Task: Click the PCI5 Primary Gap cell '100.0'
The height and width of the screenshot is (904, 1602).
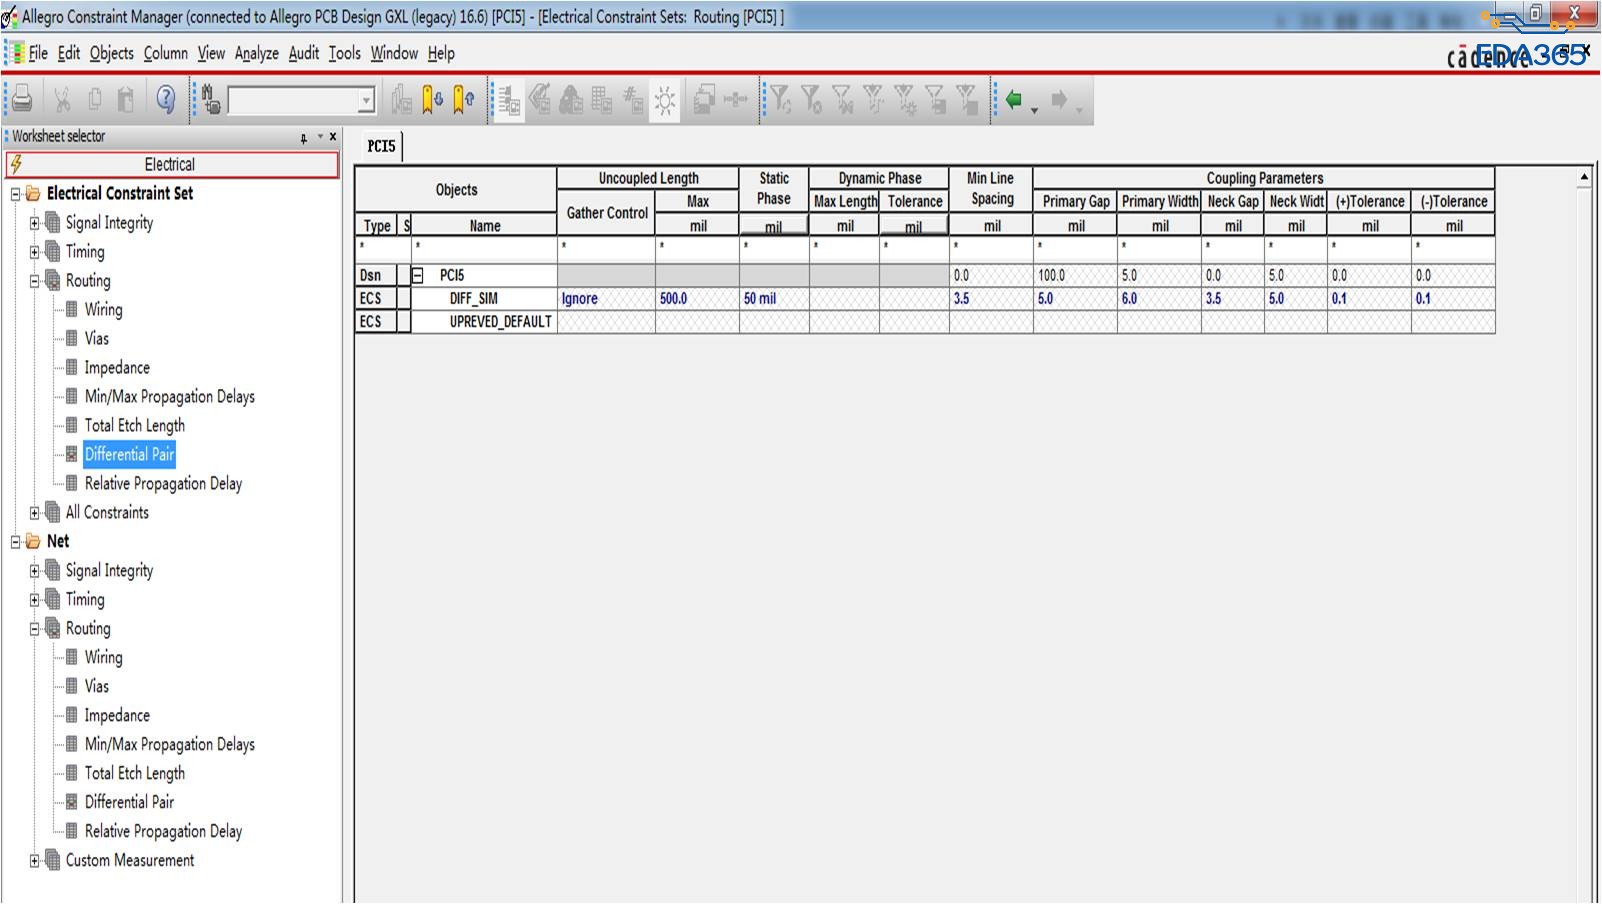Action: tap(1075, 275)
